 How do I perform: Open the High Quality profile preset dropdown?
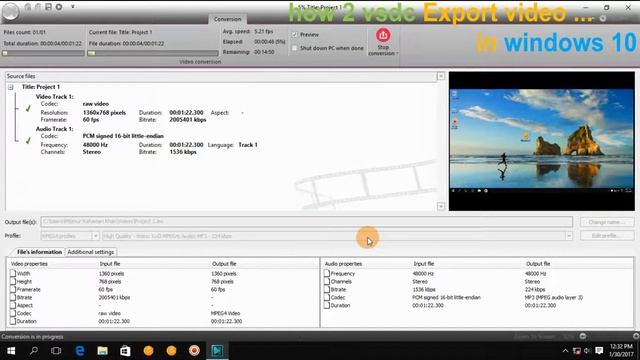569,236
